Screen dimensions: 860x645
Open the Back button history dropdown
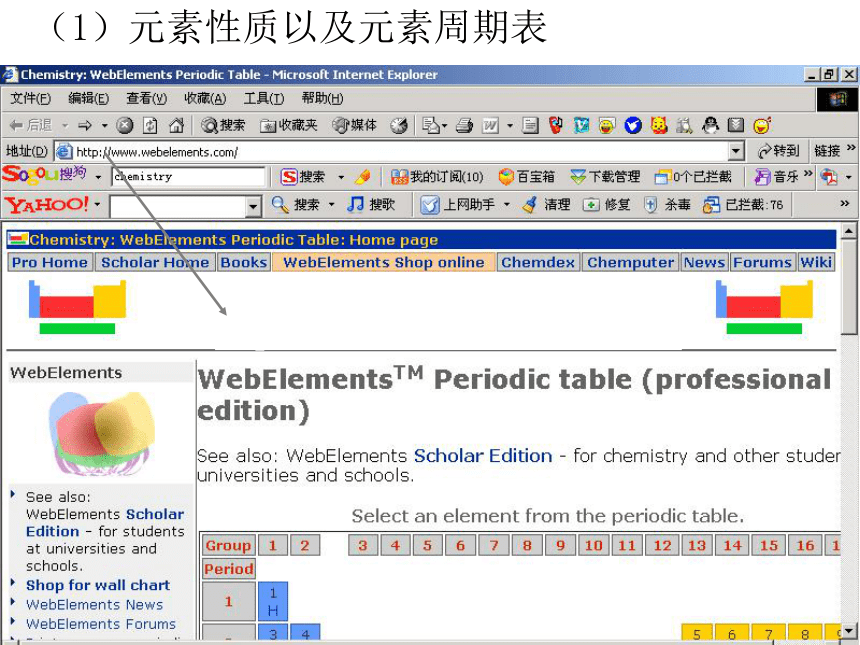point(65,126)
